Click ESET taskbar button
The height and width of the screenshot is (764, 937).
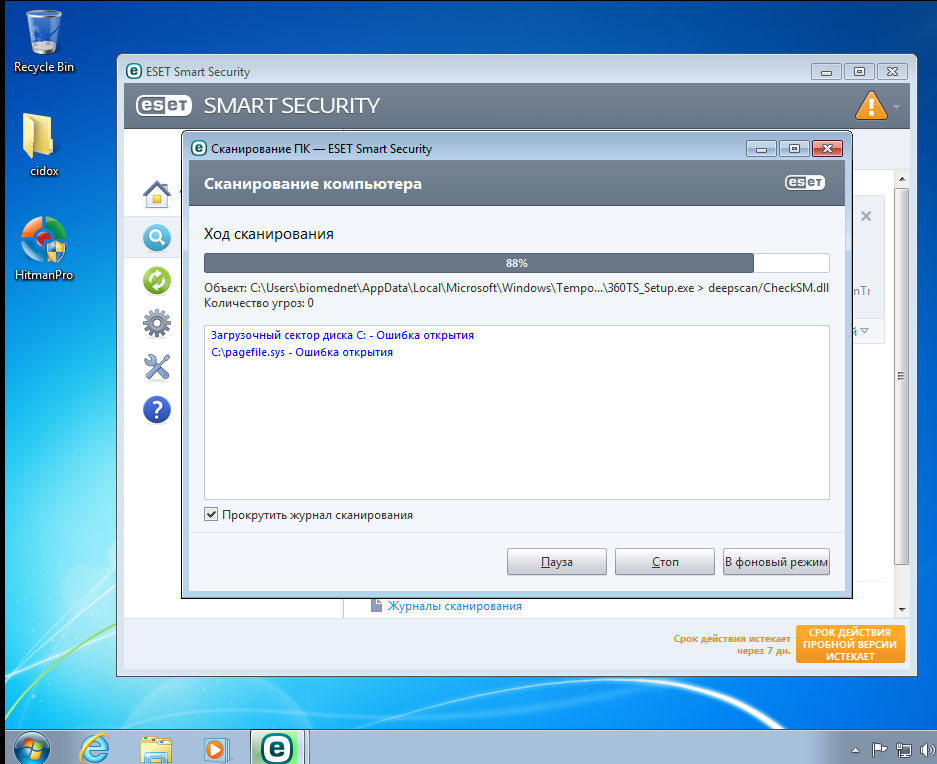(277, 747)
